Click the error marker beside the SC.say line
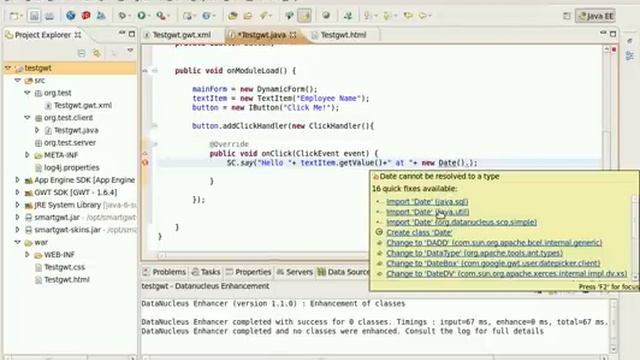Screen dimensions: 640x360 (145, 162)
